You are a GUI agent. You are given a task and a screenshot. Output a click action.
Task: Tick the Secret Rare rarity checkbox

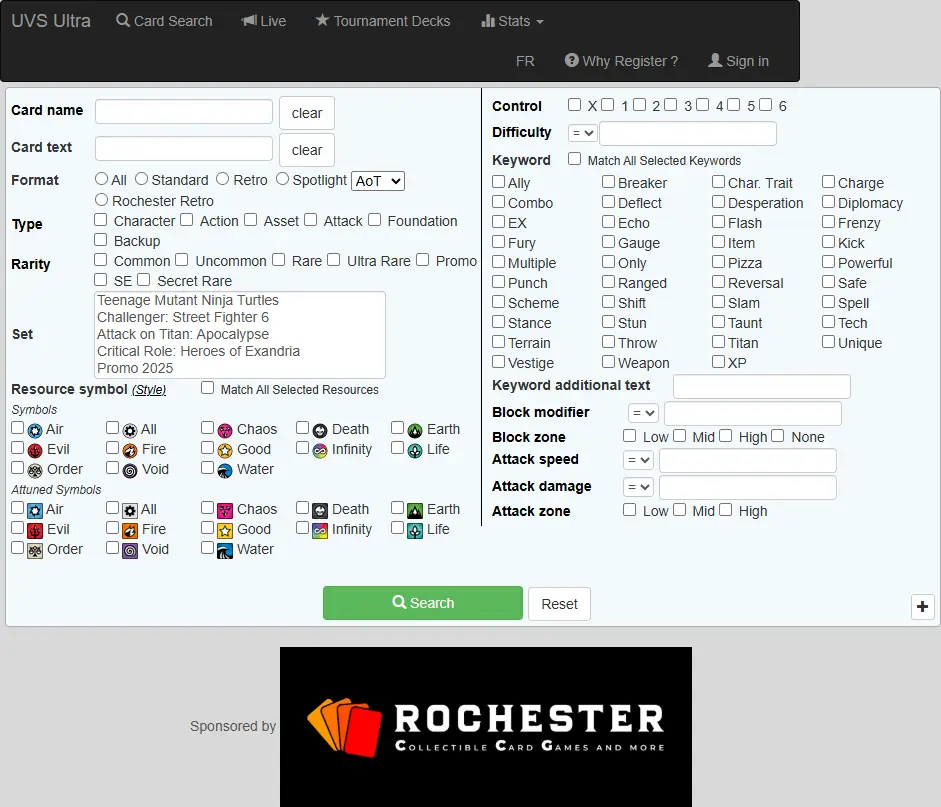pos(143,280)
